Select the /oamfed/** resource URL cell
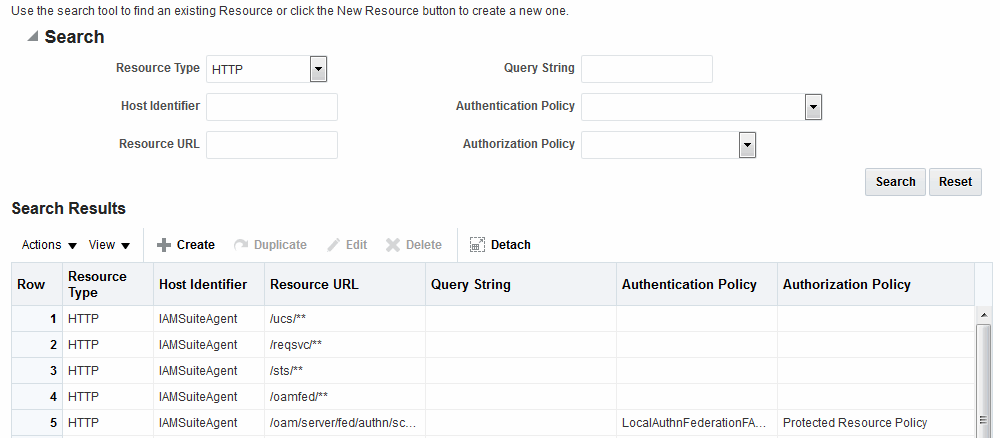The image size is (1000, 438). click(x=345, y=397)
